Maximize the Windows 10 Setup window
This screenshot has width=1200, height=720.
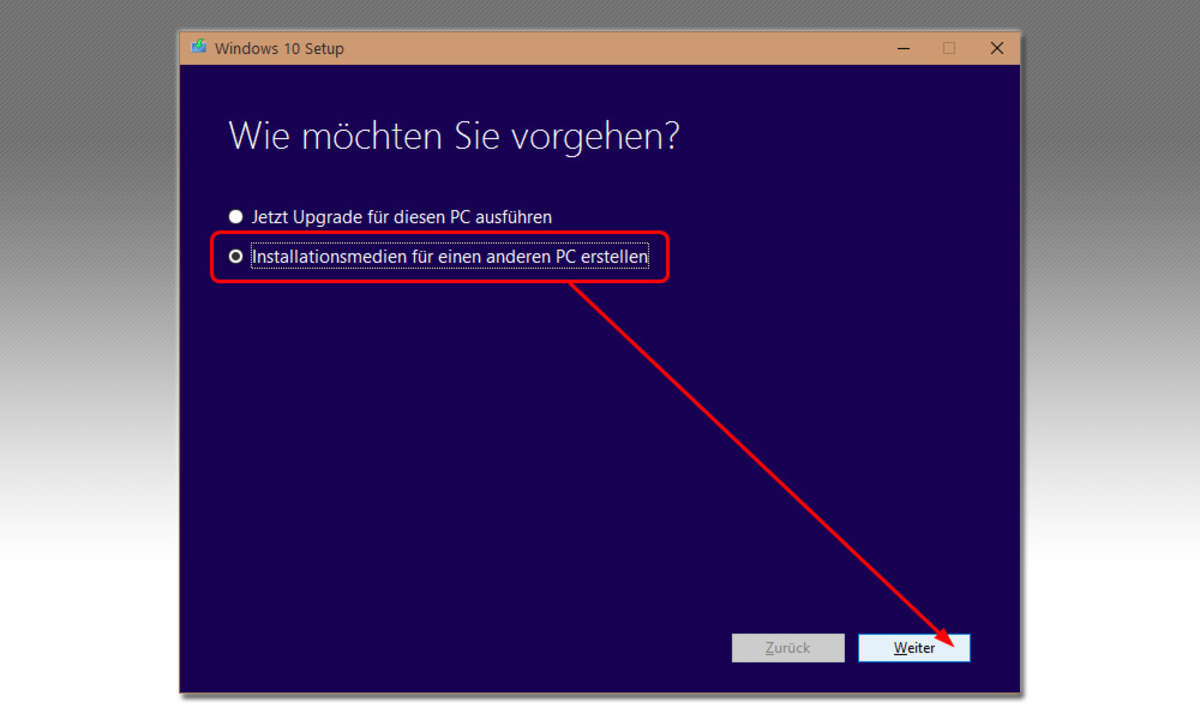click(x=949, y=48)
